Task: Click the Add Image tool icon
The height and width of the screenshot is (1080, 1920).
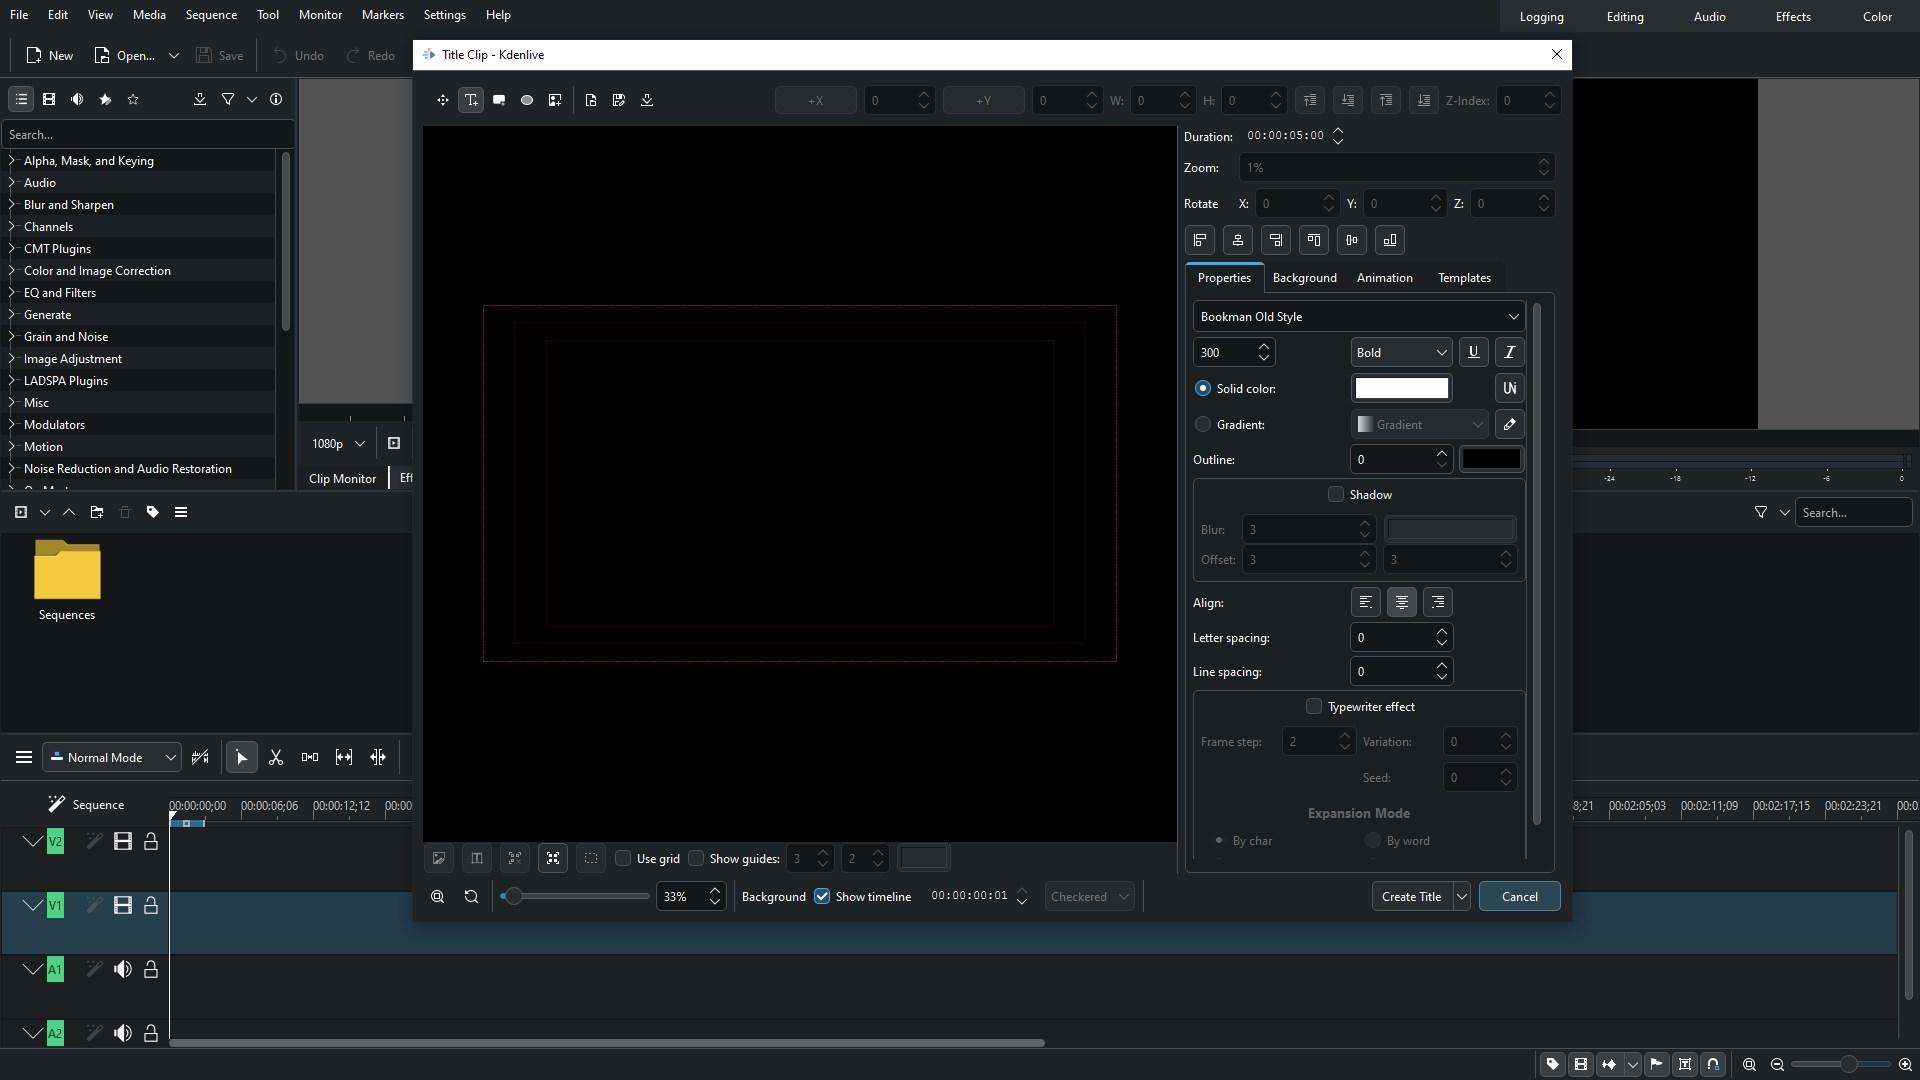Action: tap(555, 100)
